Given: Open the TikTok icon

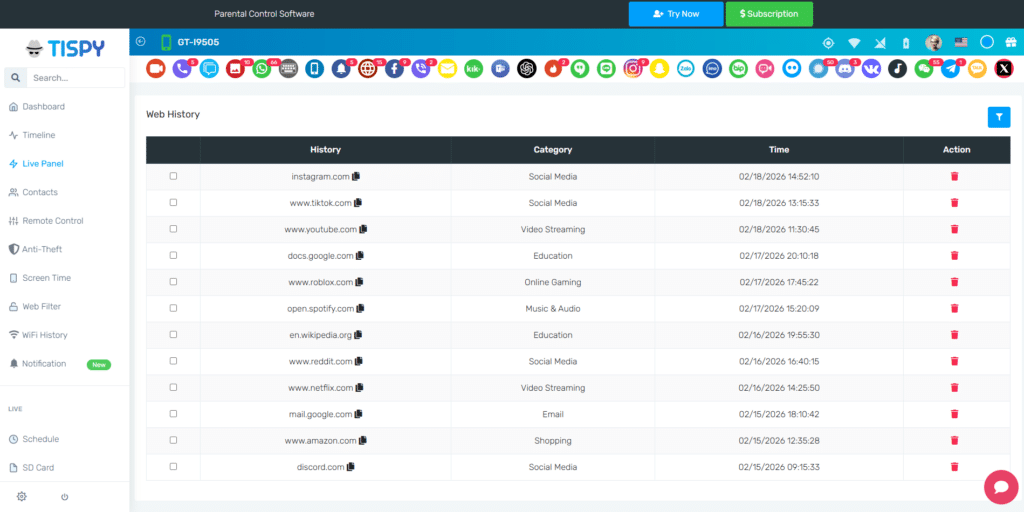Looking at the screenshot, I should tap(898, 68).
